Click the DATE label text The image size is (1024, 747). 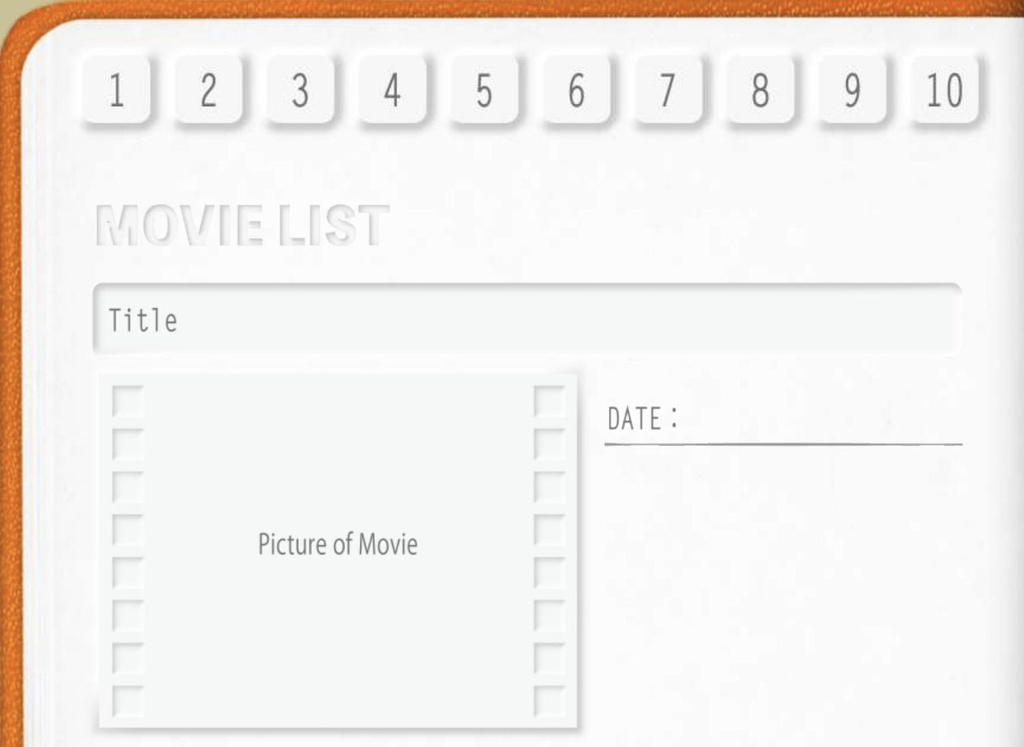click(641, 418)
